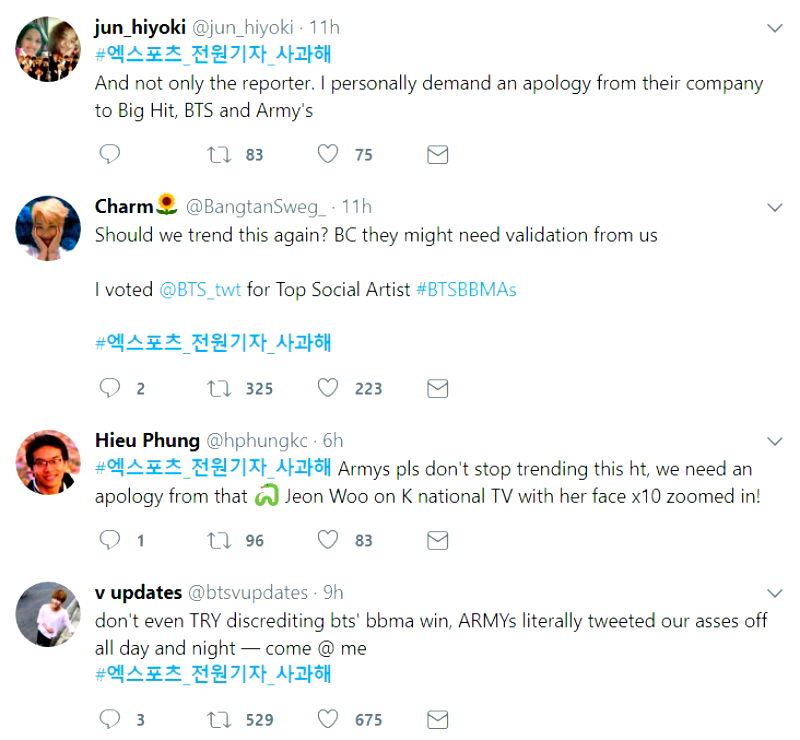Send jun_hiyoki's tweet via direct message

(x=437, y=155)
